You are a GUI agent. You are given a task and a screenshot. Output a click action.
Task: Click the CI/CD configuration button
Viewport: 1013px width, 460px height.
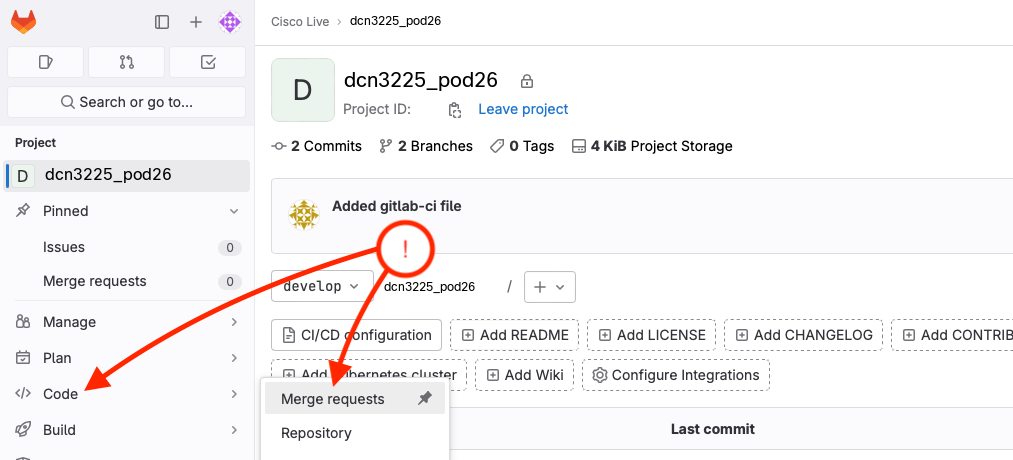[x=357, y=335]
